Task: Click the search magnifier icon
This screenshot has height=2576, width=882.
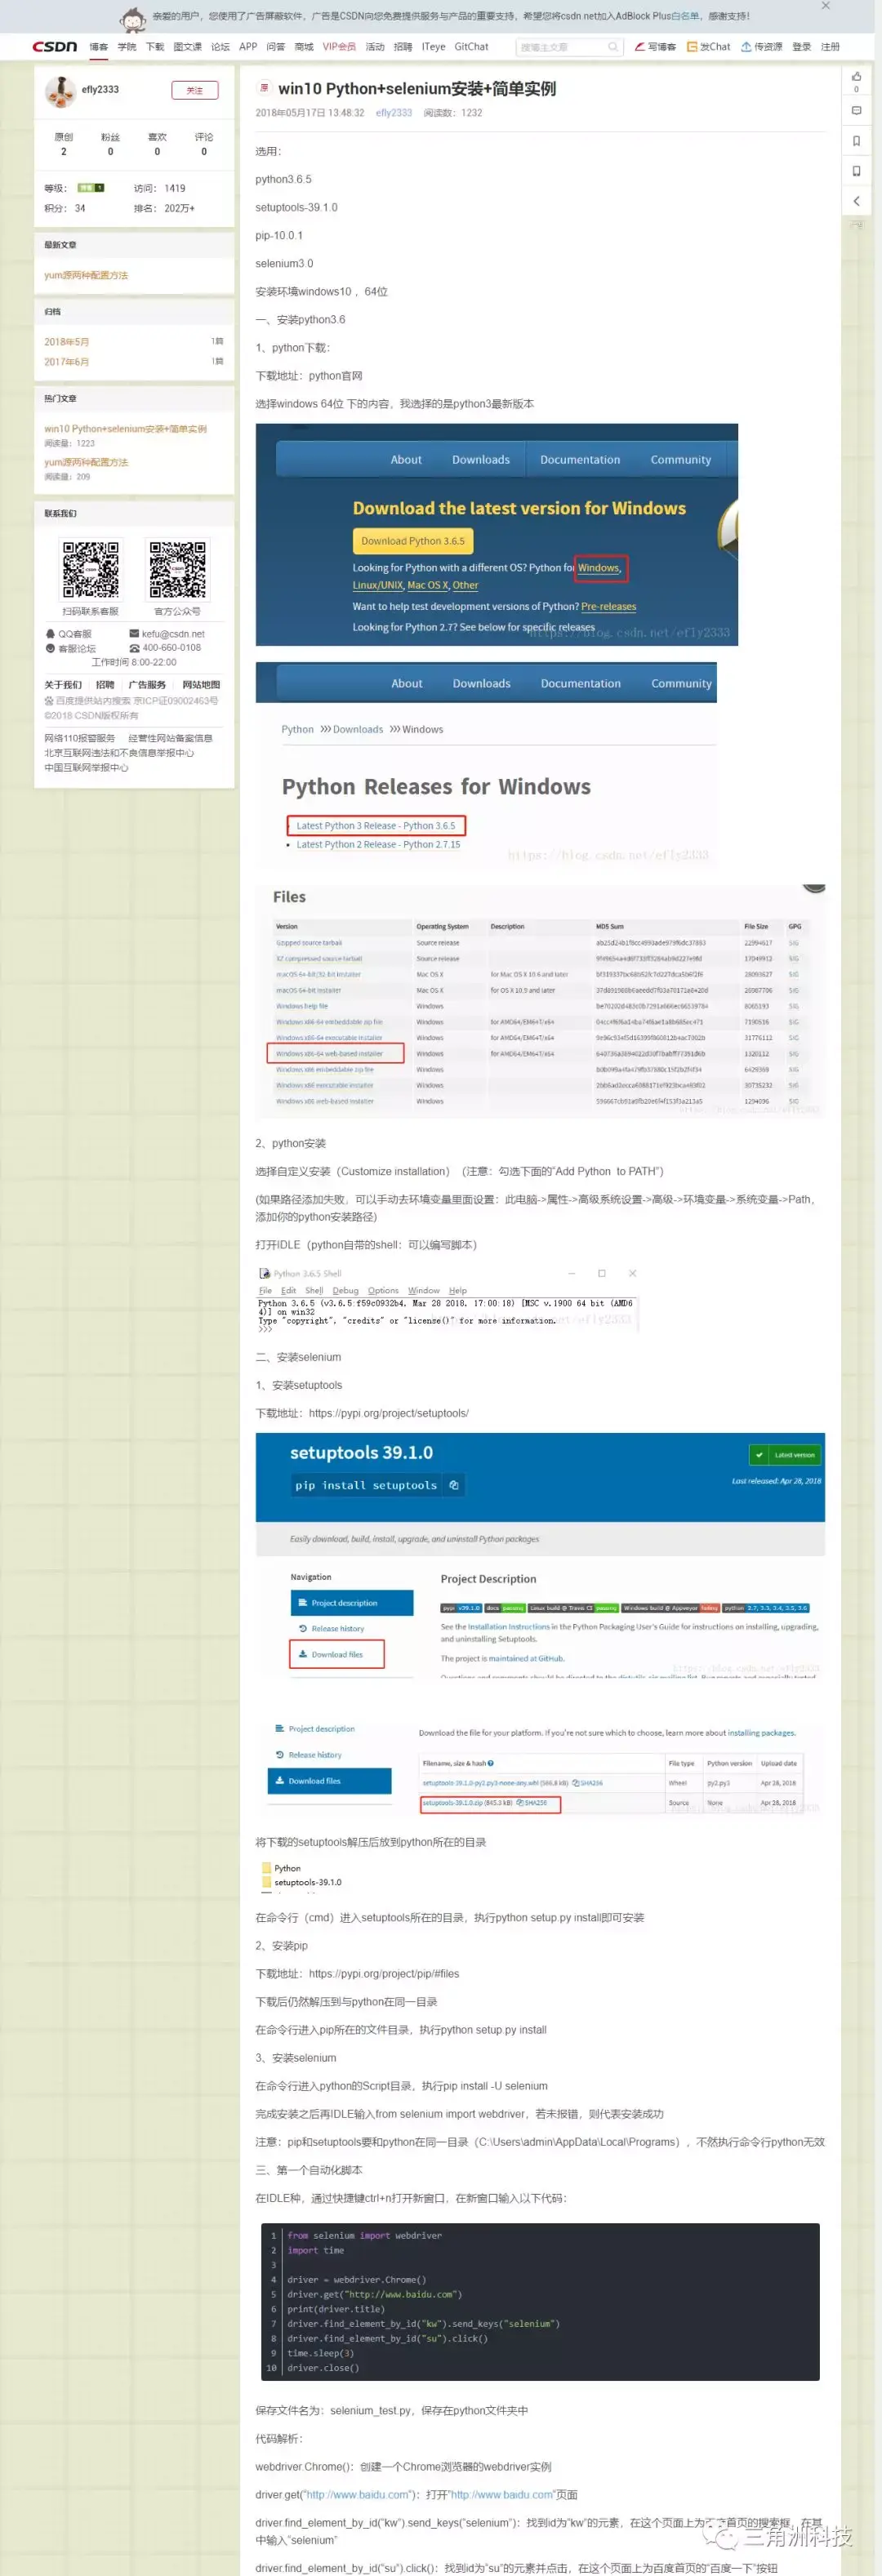Action: pyautogui.click(x=613, y=47)
